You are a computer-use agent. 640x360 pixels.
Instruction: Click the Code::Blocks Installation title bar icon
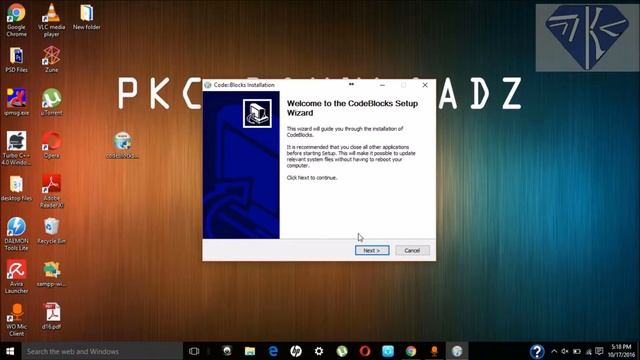[x=208, y=85]
